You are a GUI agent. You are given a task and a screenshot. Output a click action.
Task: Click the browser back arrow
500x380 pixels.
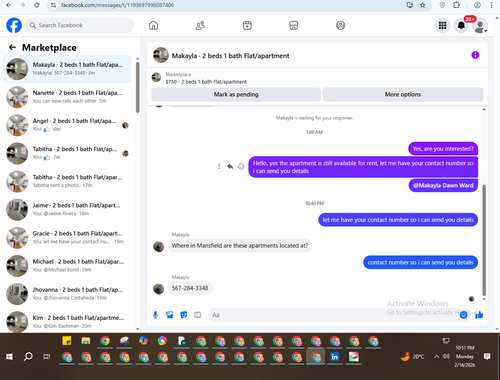tap(9, 5)
